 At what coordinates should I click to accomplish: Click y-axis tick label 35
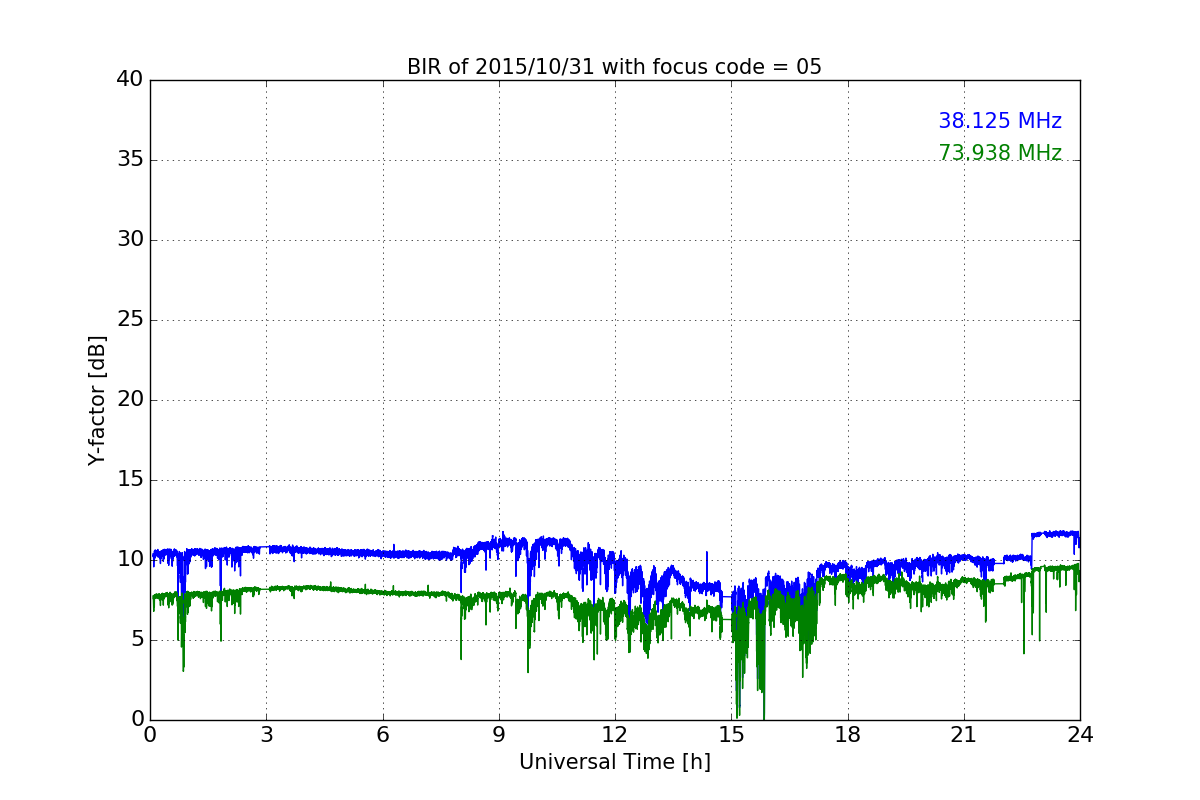(130, 160)
